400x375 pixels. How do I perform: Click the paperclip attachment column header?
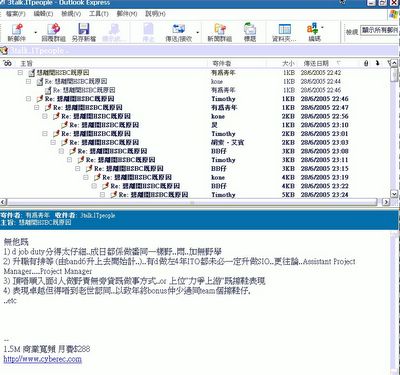click(366, 63)
